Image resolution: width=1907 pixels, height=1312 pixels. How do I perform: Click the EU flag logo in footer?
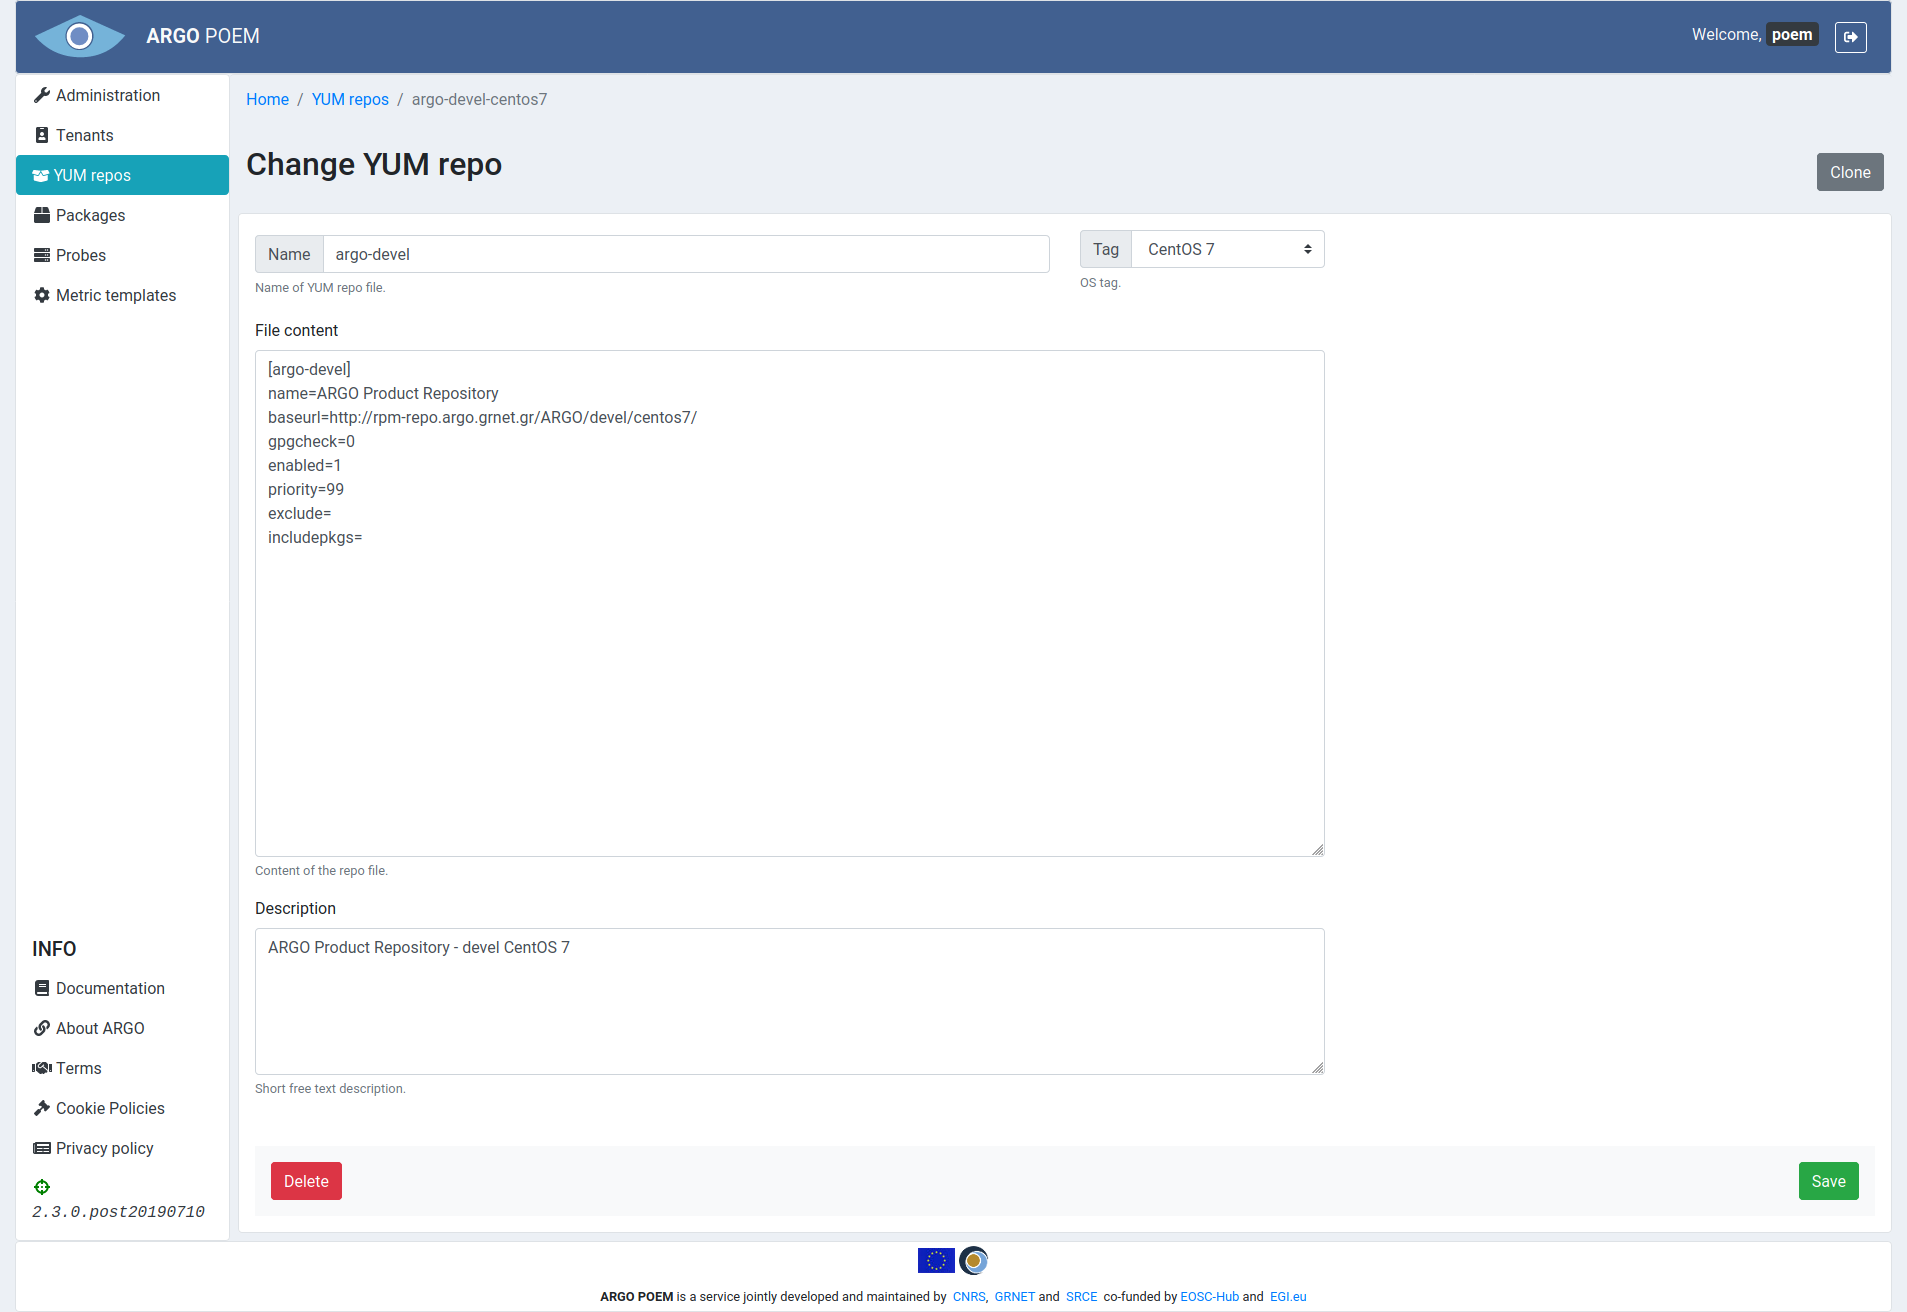click(x=936, y=1261)
